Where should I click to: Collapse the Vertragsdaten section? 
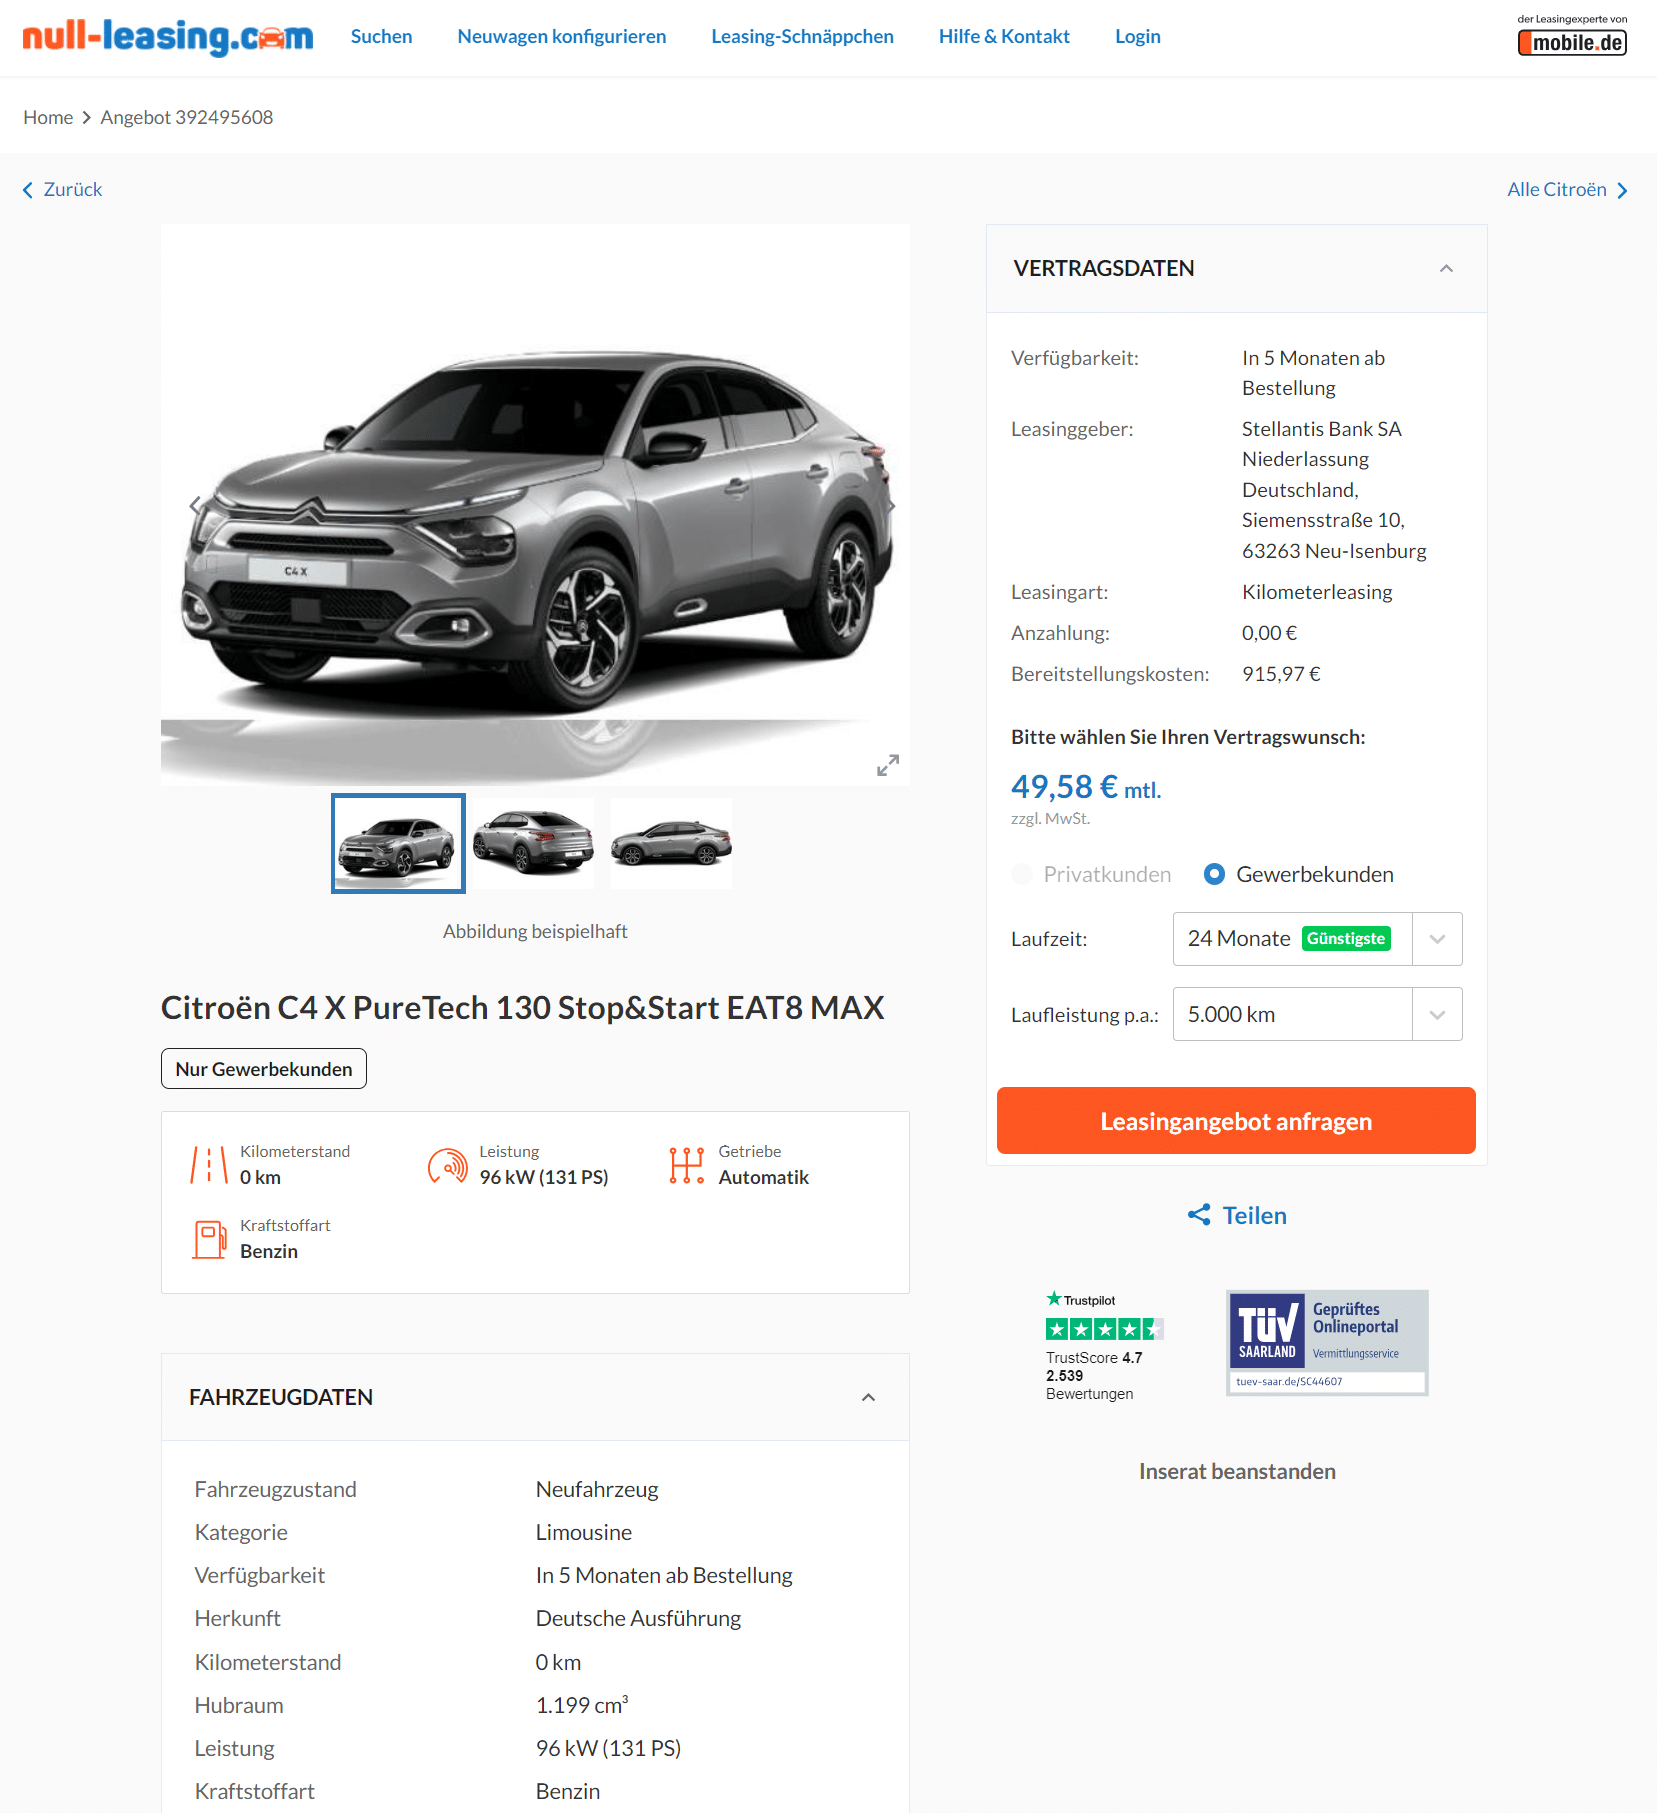(1446, 268)
